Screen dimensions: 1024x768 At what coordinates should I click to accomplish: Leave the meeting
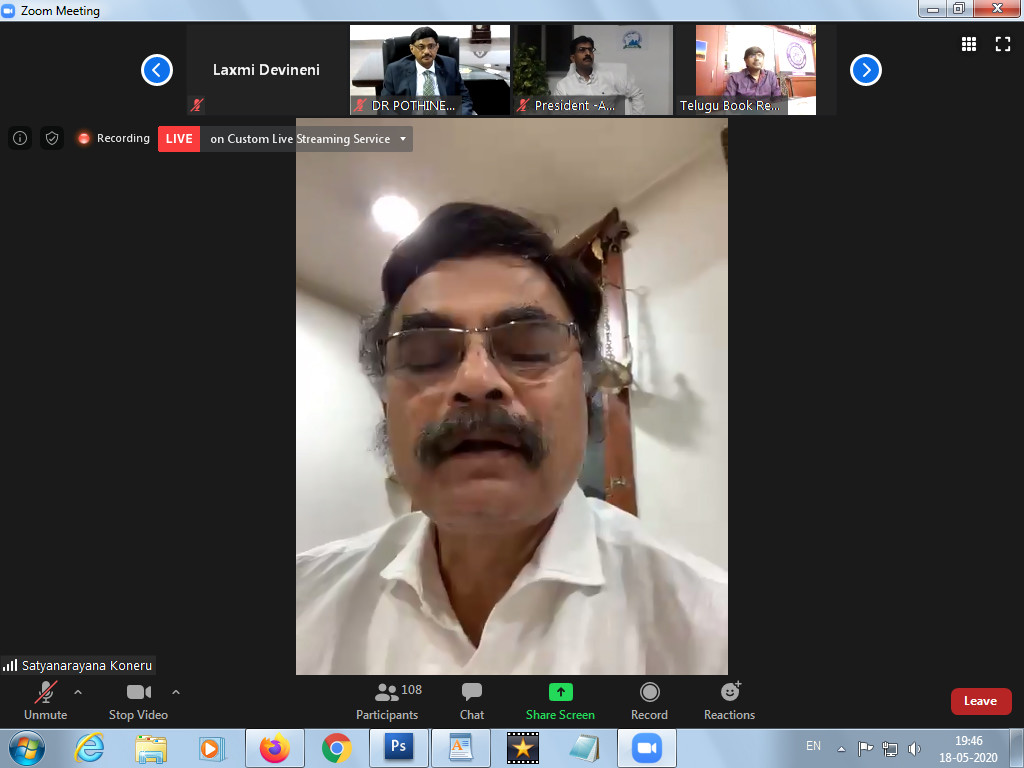click(x=980, y=701)
